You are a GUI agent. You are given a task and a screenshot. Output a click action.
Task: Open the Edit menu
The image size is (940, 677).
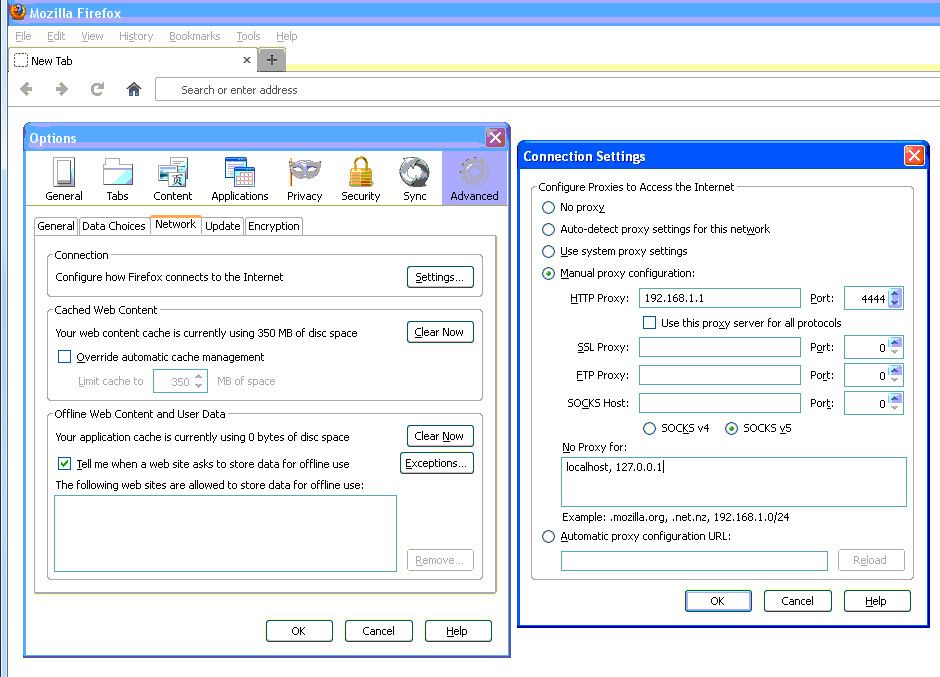[56, 36]
